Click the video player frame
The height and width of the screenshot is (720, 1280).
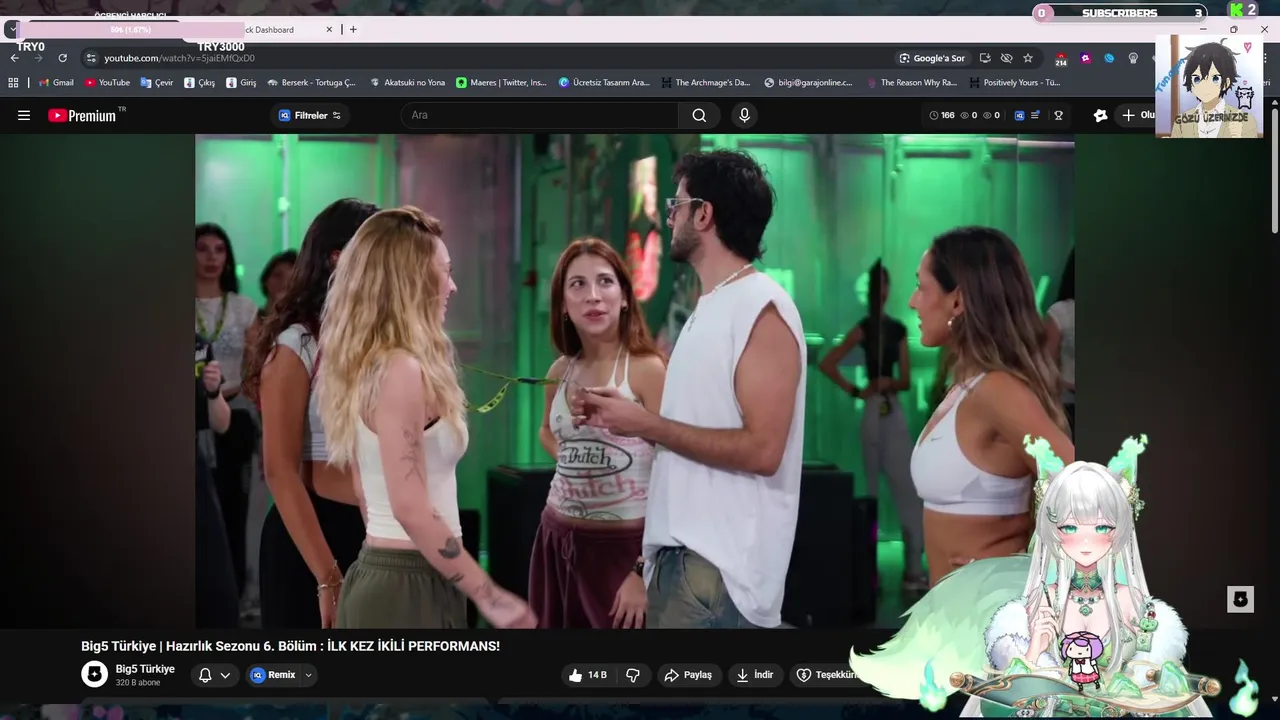pyautogui.click(x=635, y=381)
